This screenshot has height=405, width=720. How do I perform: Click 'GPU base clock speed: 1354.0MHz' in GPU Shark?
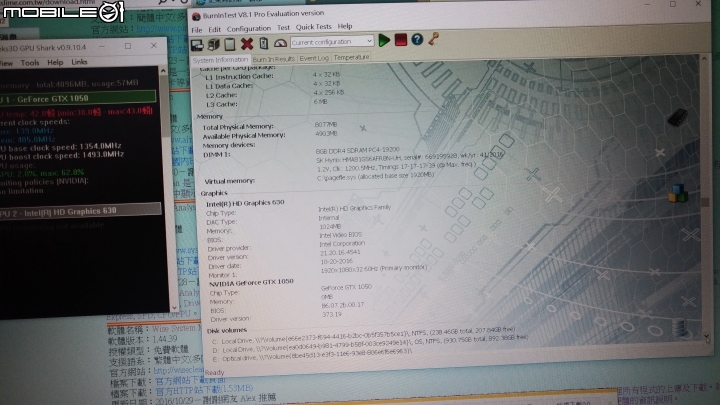click(61, 147)
